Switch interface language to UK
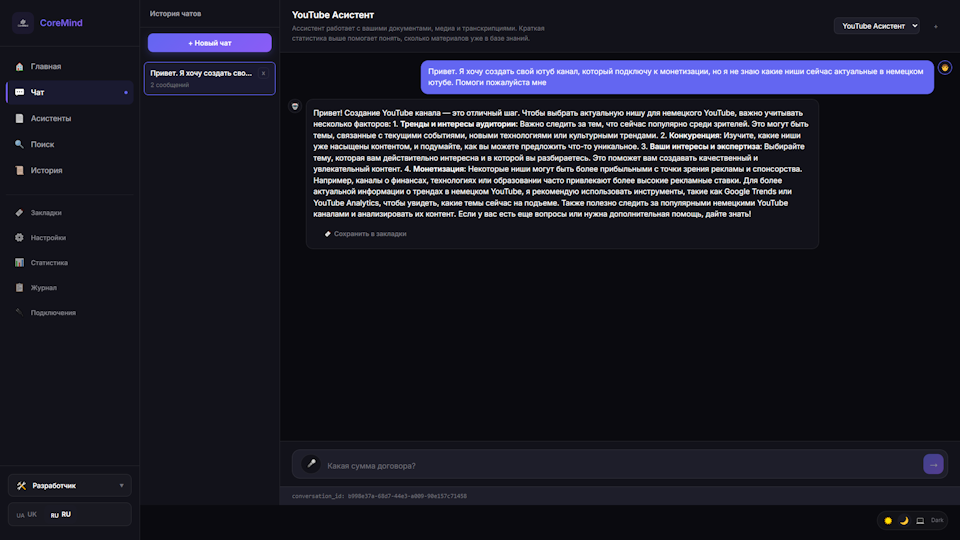 coord(26,515)
